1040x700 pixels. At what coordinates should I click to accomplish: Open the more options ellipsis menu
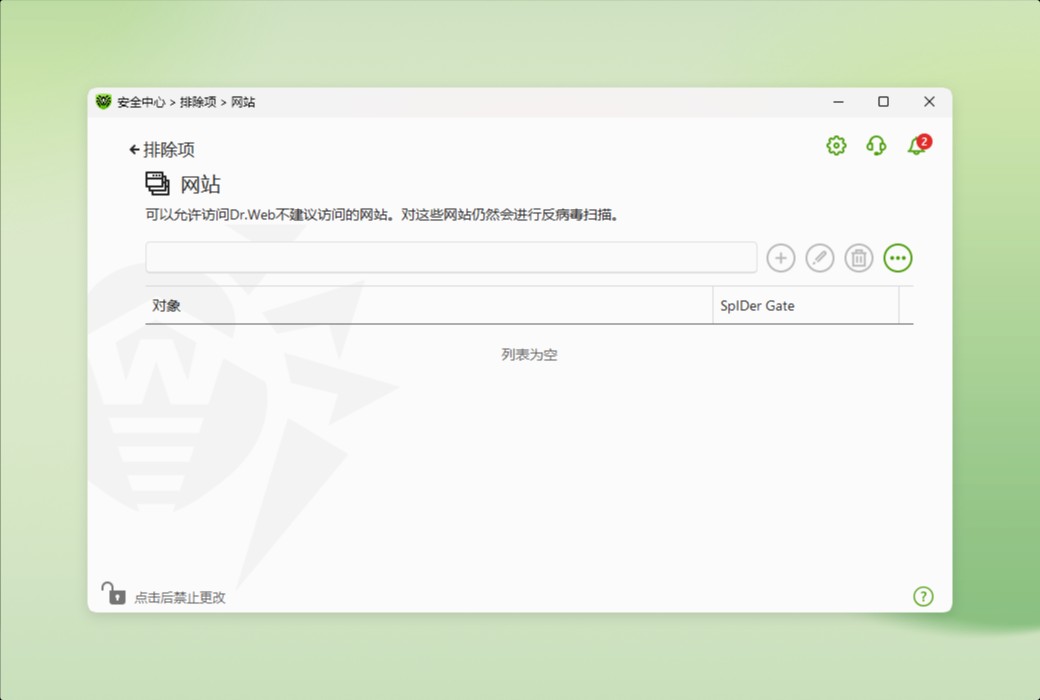897,257
